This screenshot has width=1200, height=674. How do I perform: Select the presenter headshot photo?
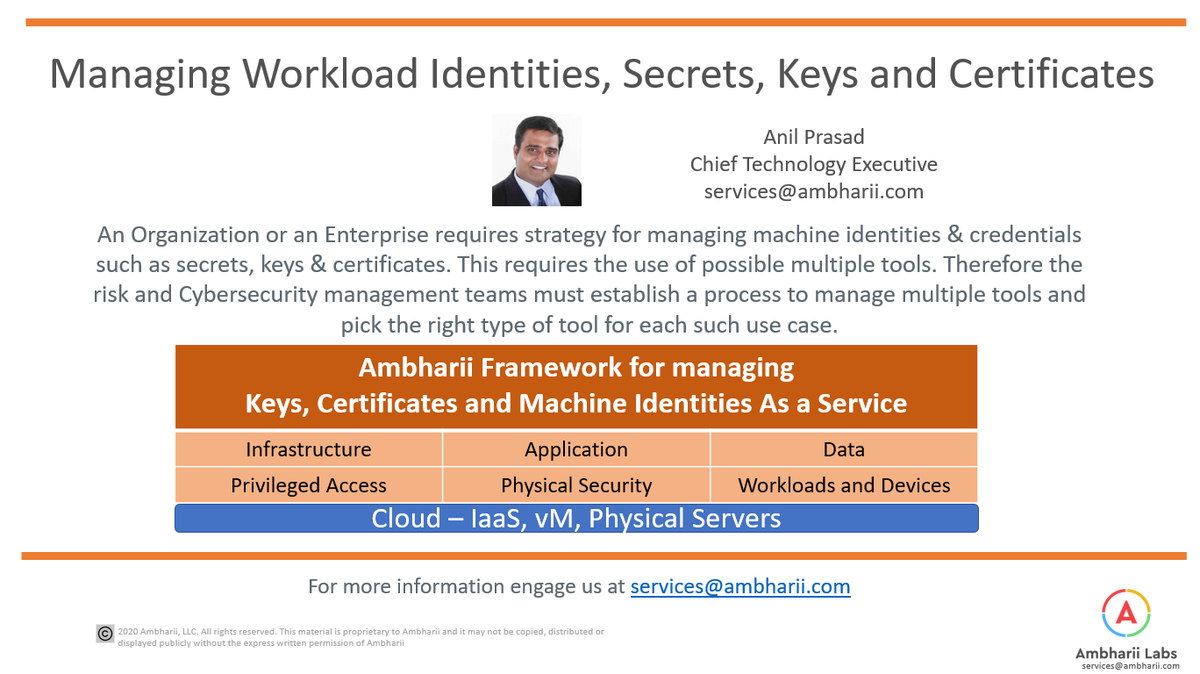[x=537, y=160]
